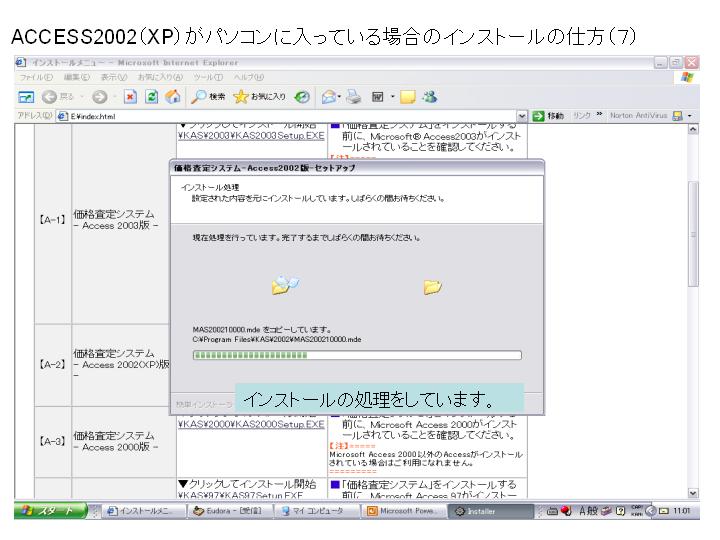This screenshot has width=720, height=540.
Task: Click the Start (スタート) button
Action: (x=51, y=511)
